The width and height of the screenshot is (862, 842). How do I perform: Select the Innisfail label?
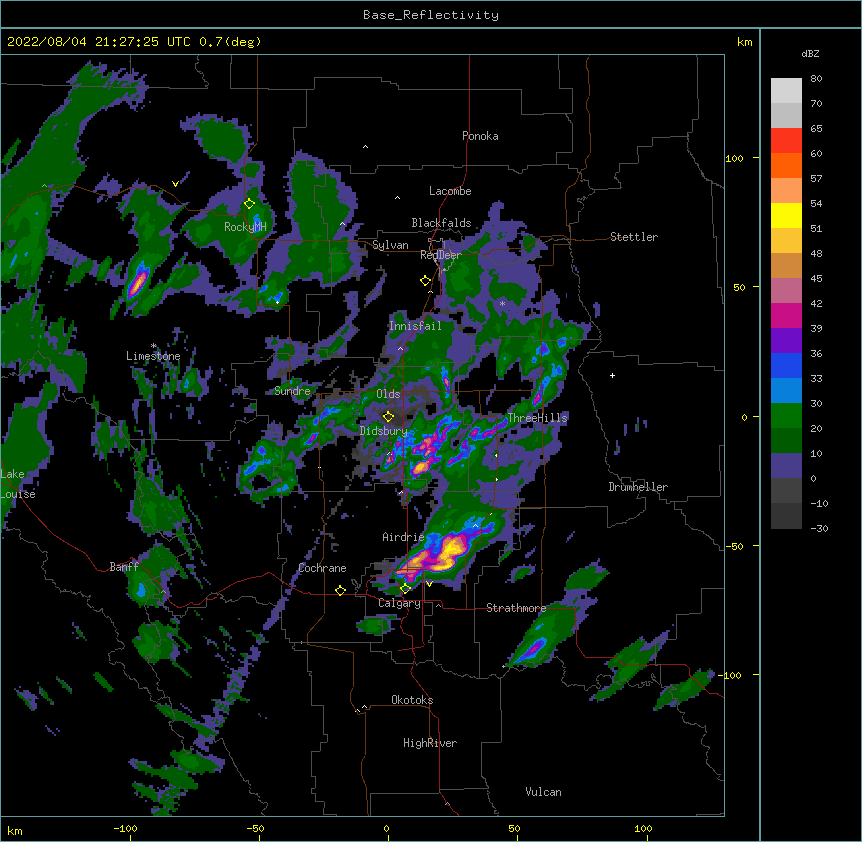[x=415, y=326]
